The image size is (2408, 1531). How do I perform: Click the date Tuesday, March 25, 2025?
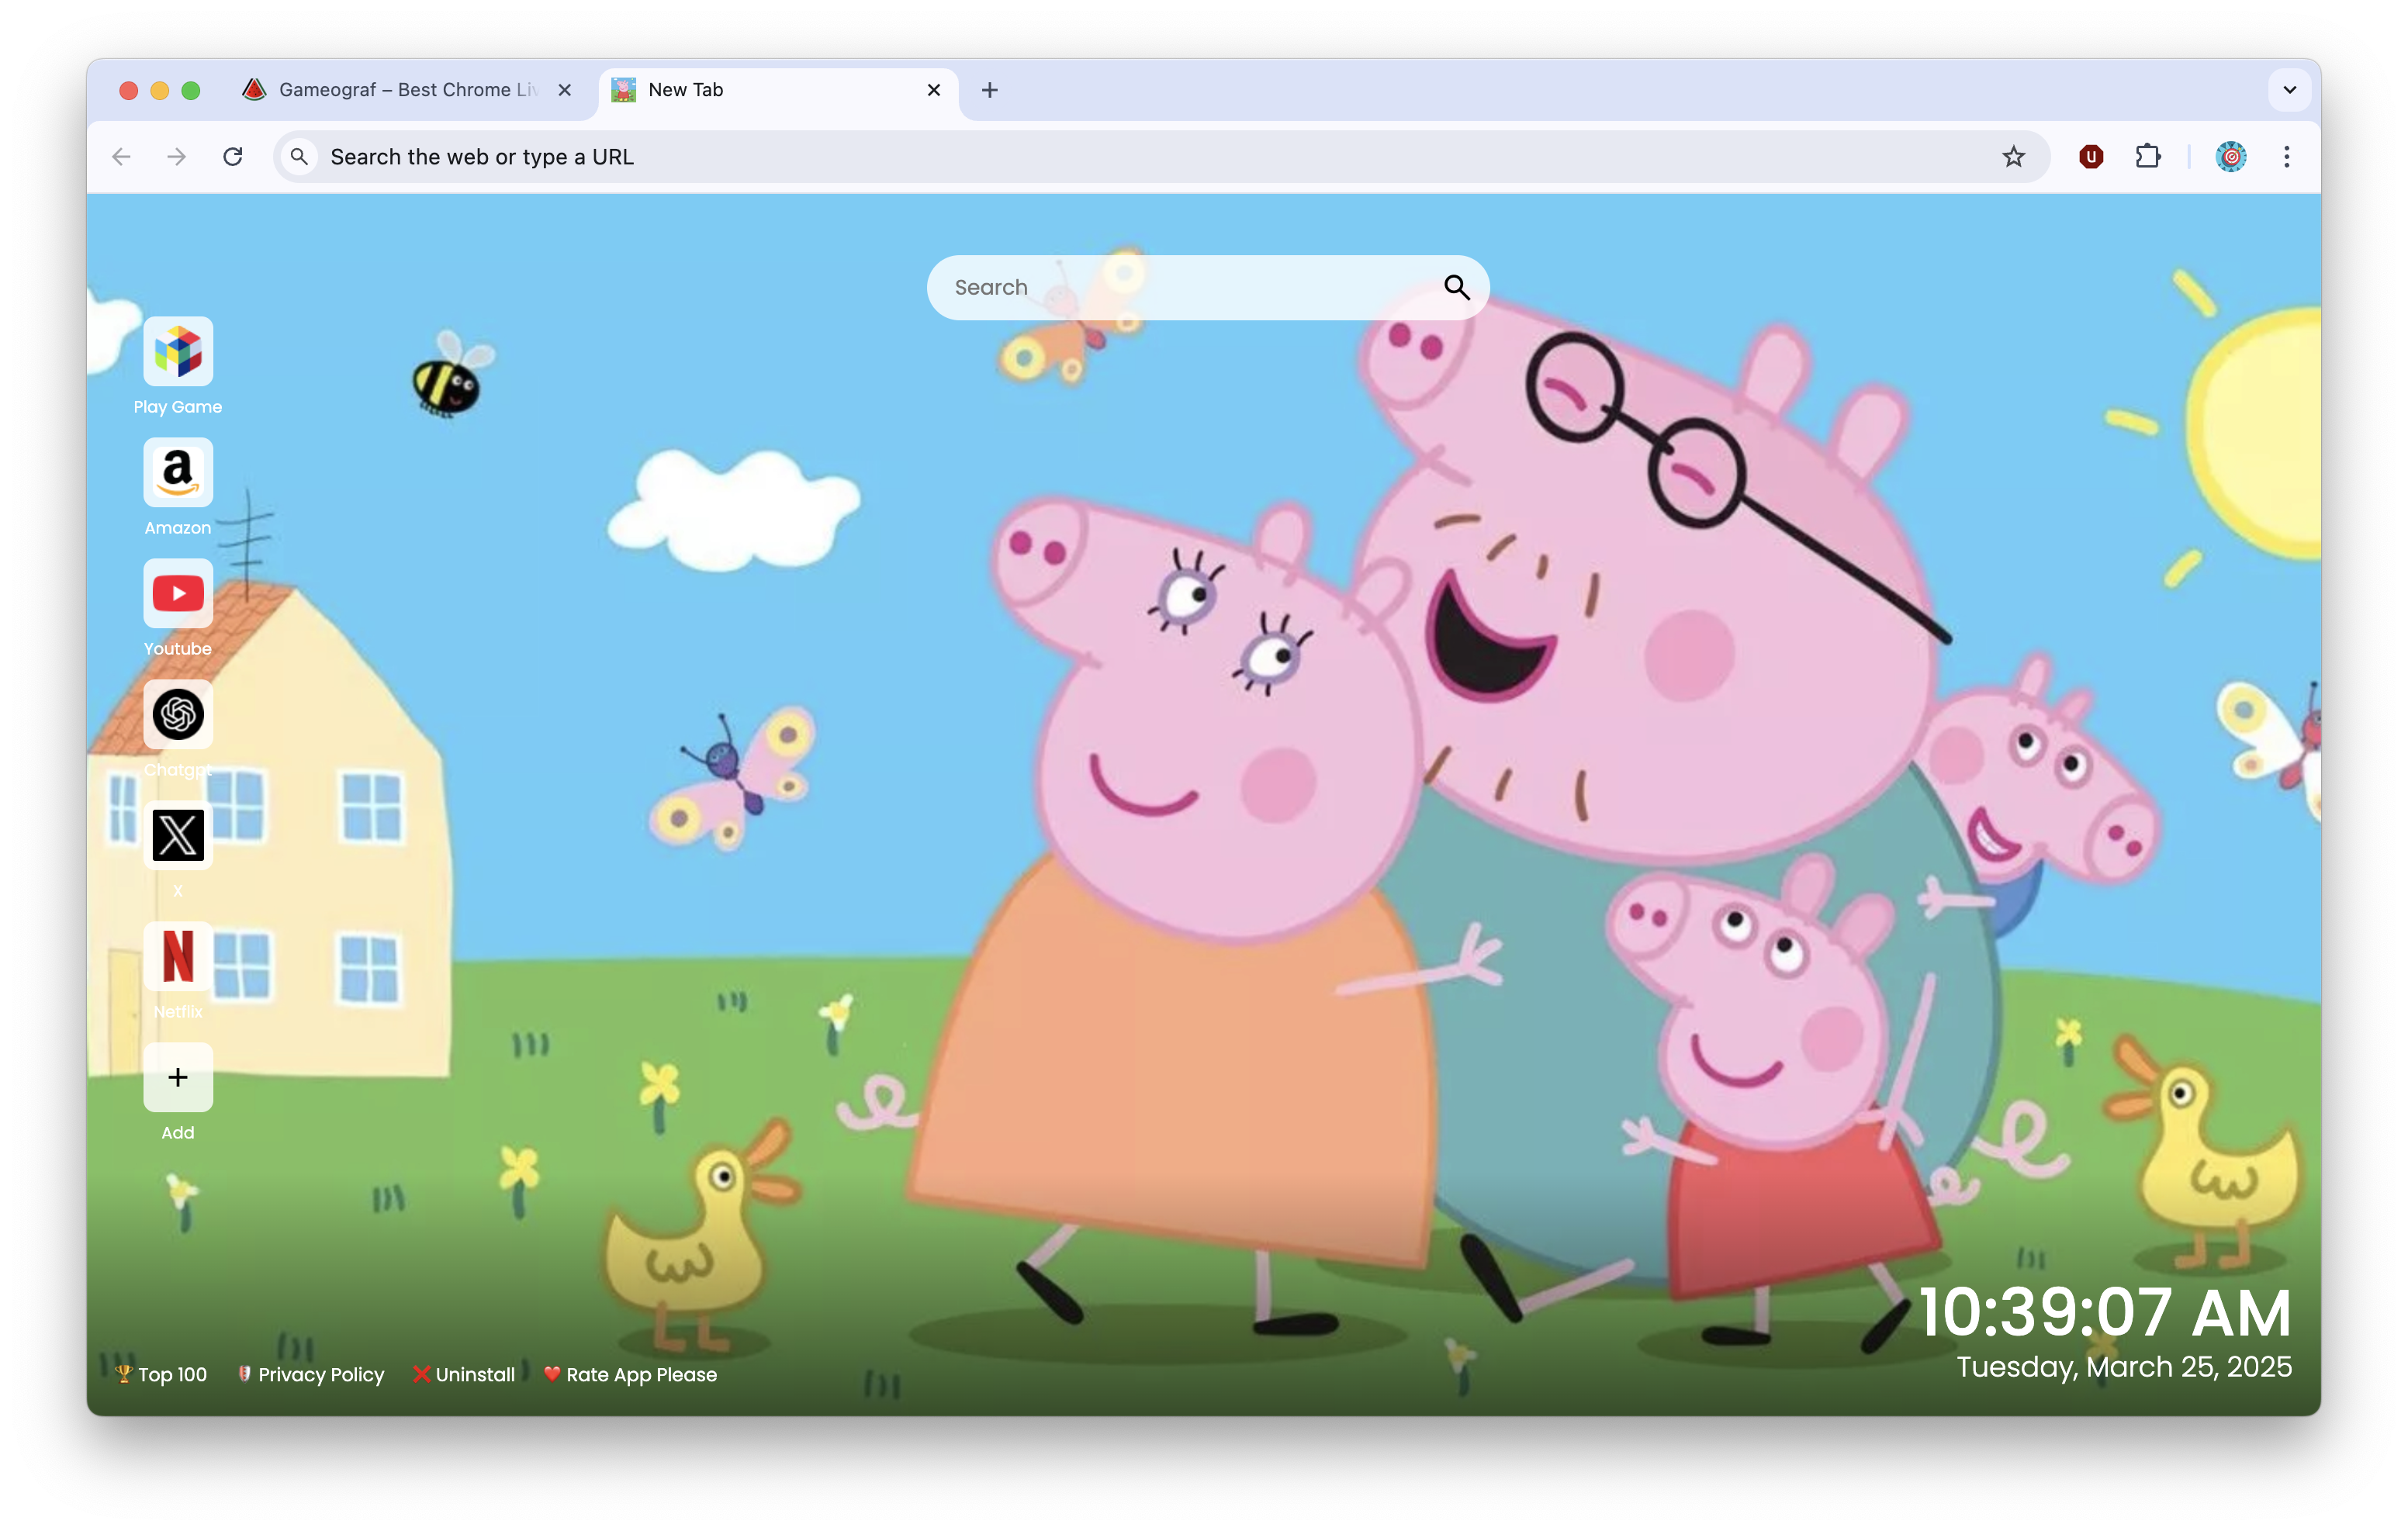point(2123,1367)
